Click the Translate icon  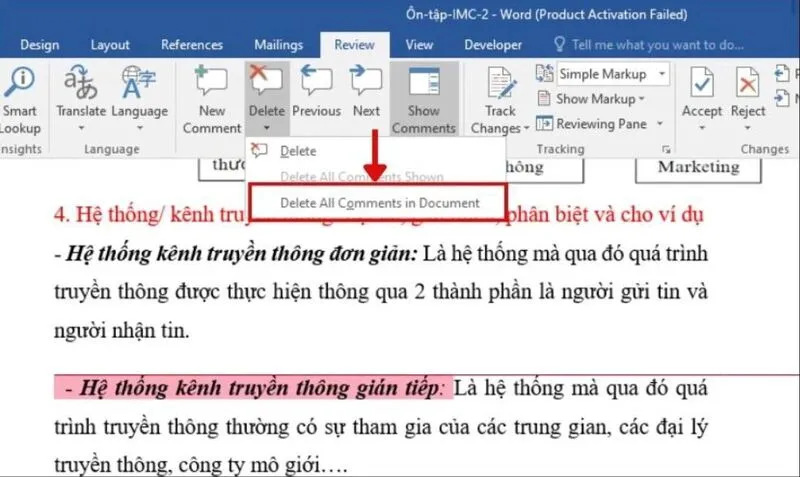point(80,83)
